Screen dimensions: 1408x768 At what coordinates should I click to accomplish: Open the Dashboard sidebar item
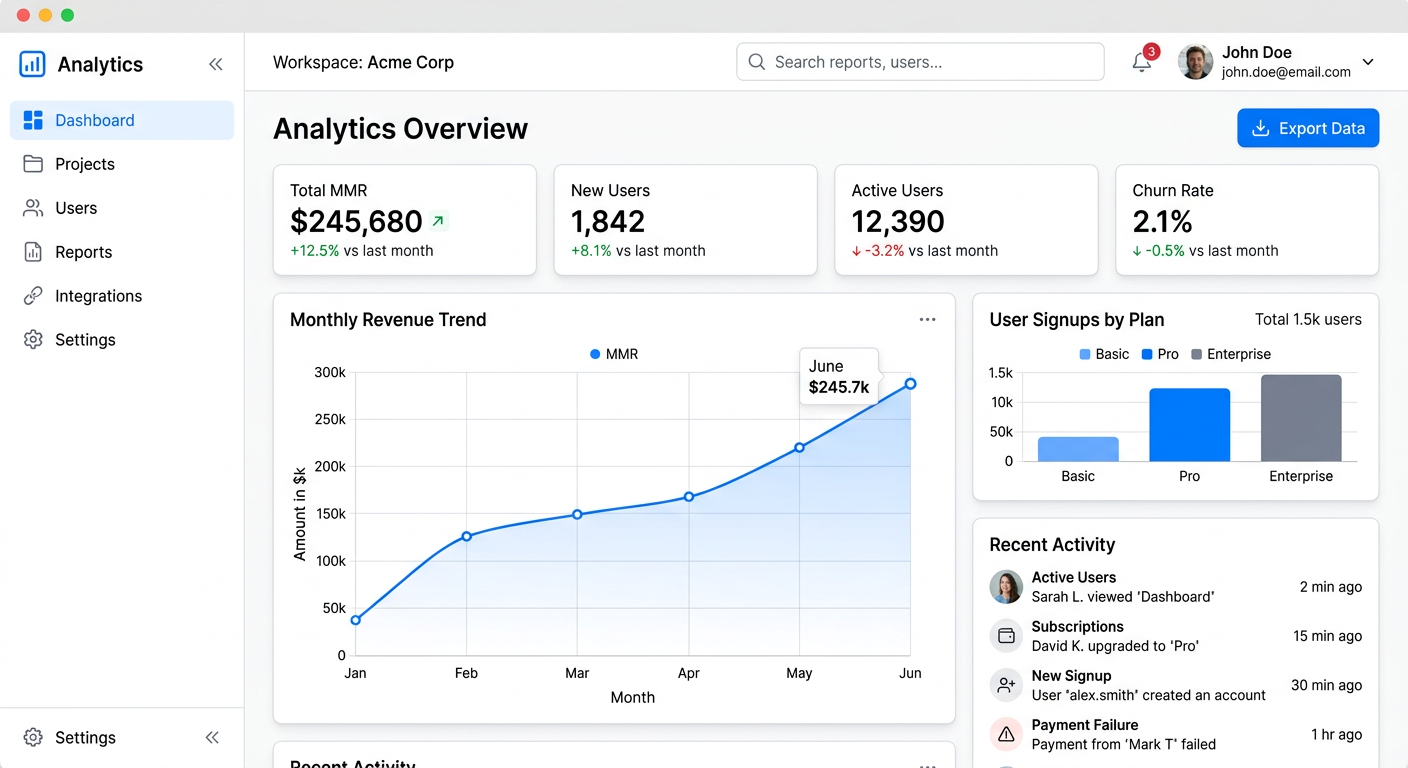(94, 120)
